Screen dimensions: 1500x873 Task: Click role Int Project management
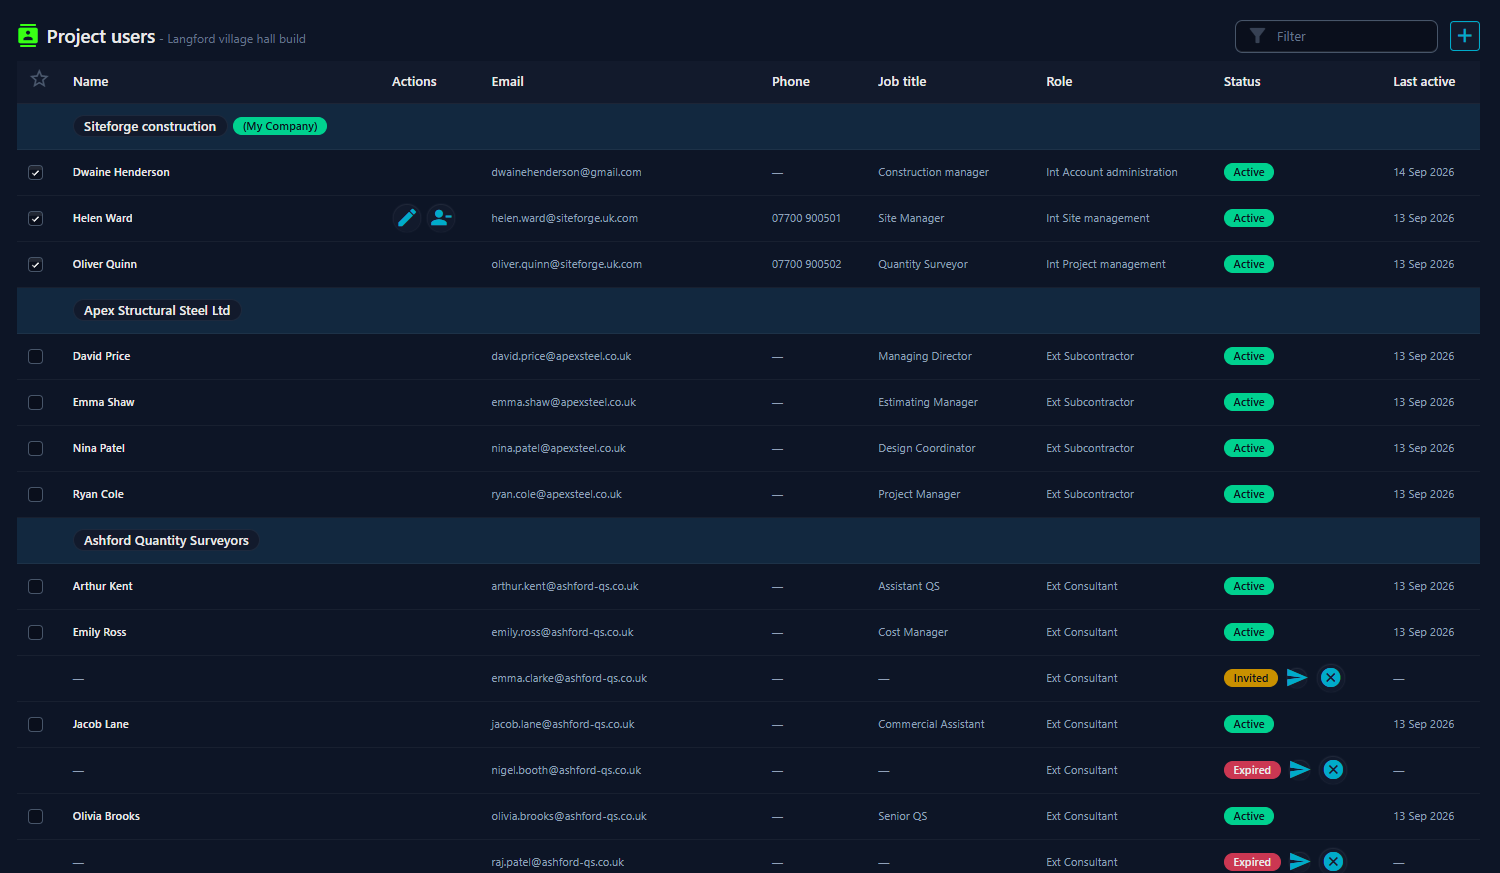[x=1106, y=264]
